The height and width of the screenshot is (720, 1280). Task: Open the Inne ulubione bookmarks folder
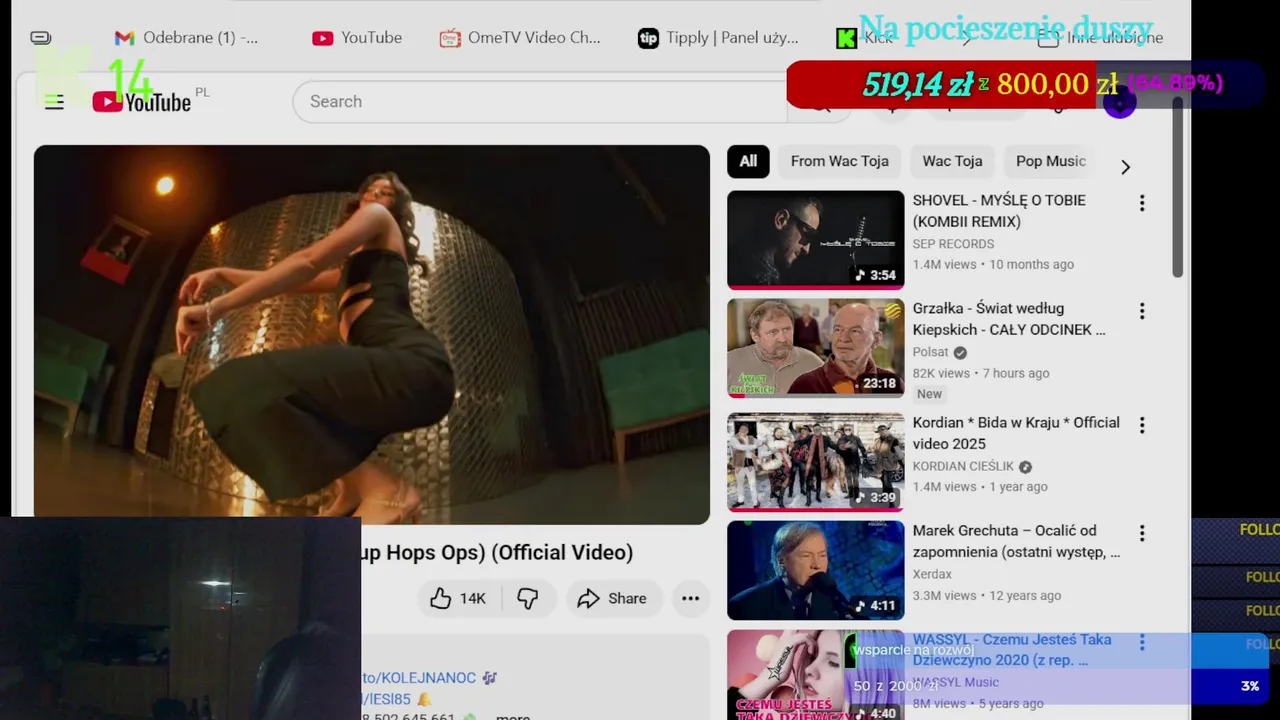point(1100,38)
